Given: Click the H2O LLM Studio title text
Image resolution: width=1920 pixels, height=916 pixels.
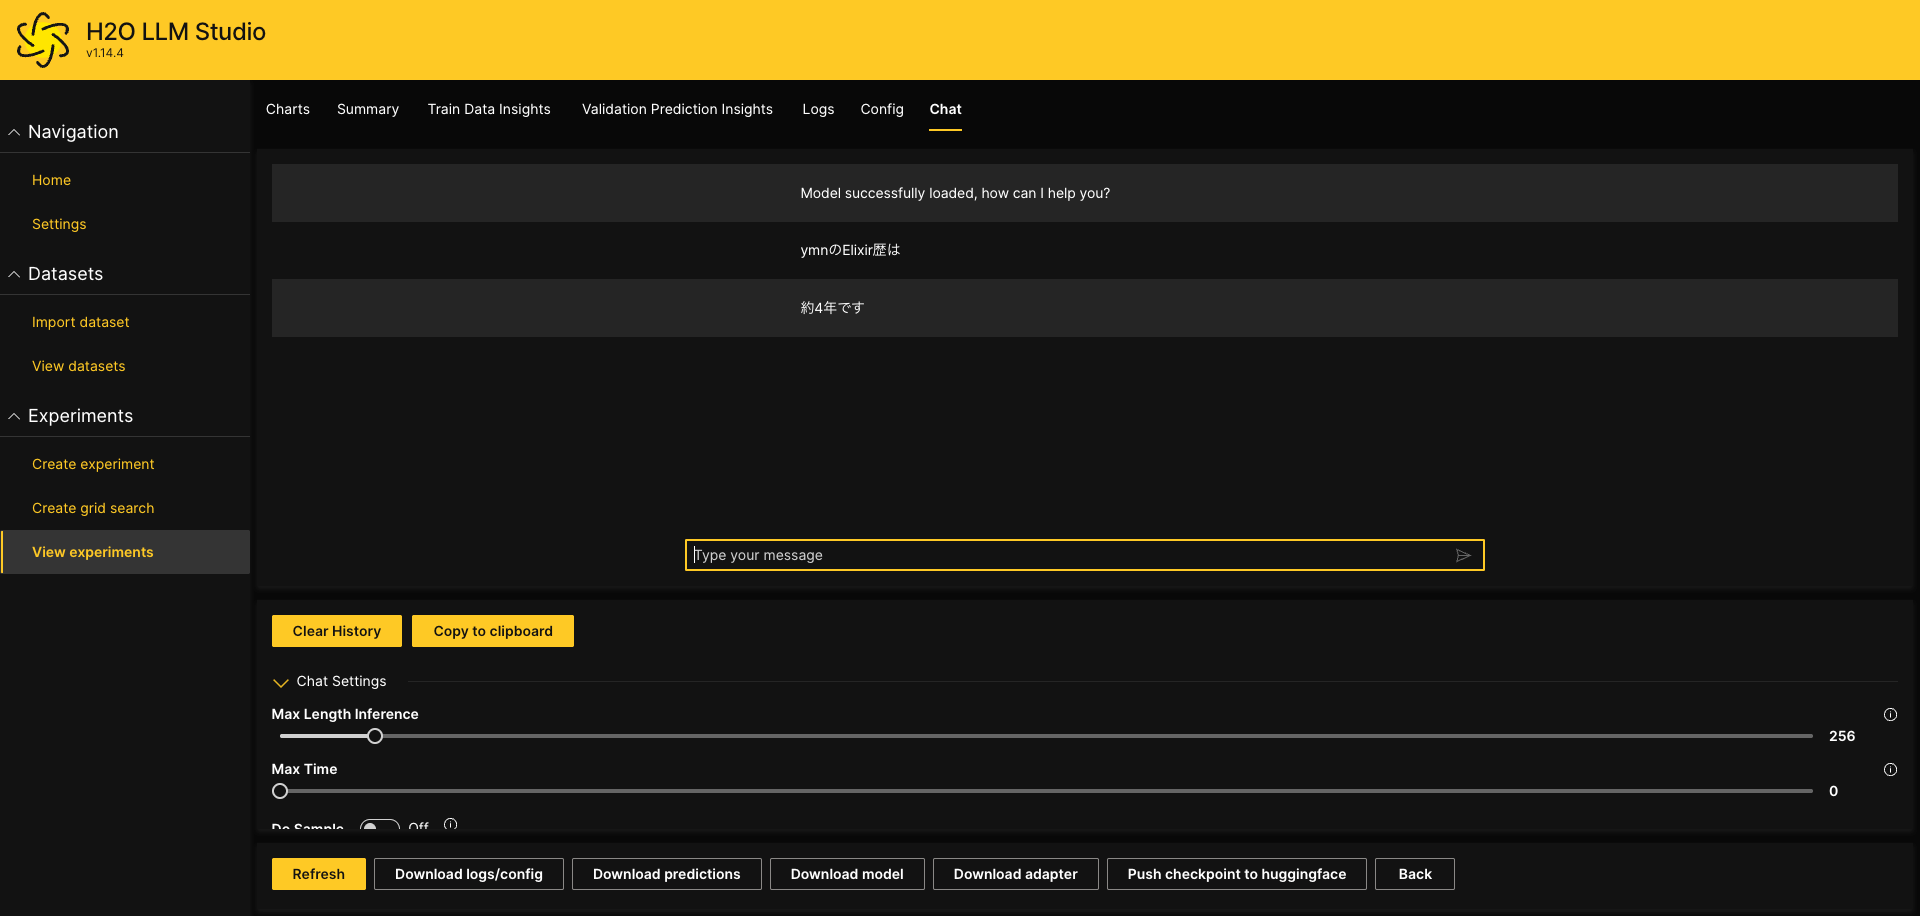Looking at the screenshot, I should (x=176, y=32).
